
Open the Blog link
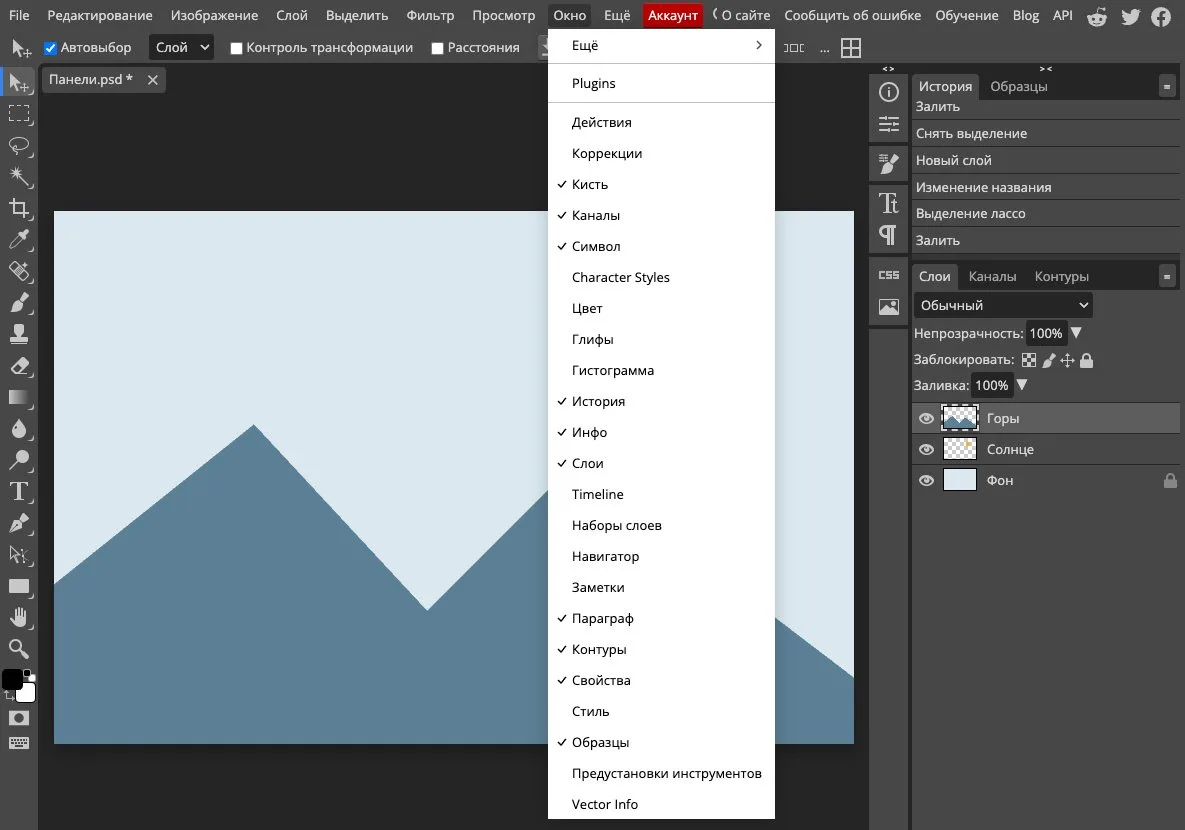(x=1026, y=15)
